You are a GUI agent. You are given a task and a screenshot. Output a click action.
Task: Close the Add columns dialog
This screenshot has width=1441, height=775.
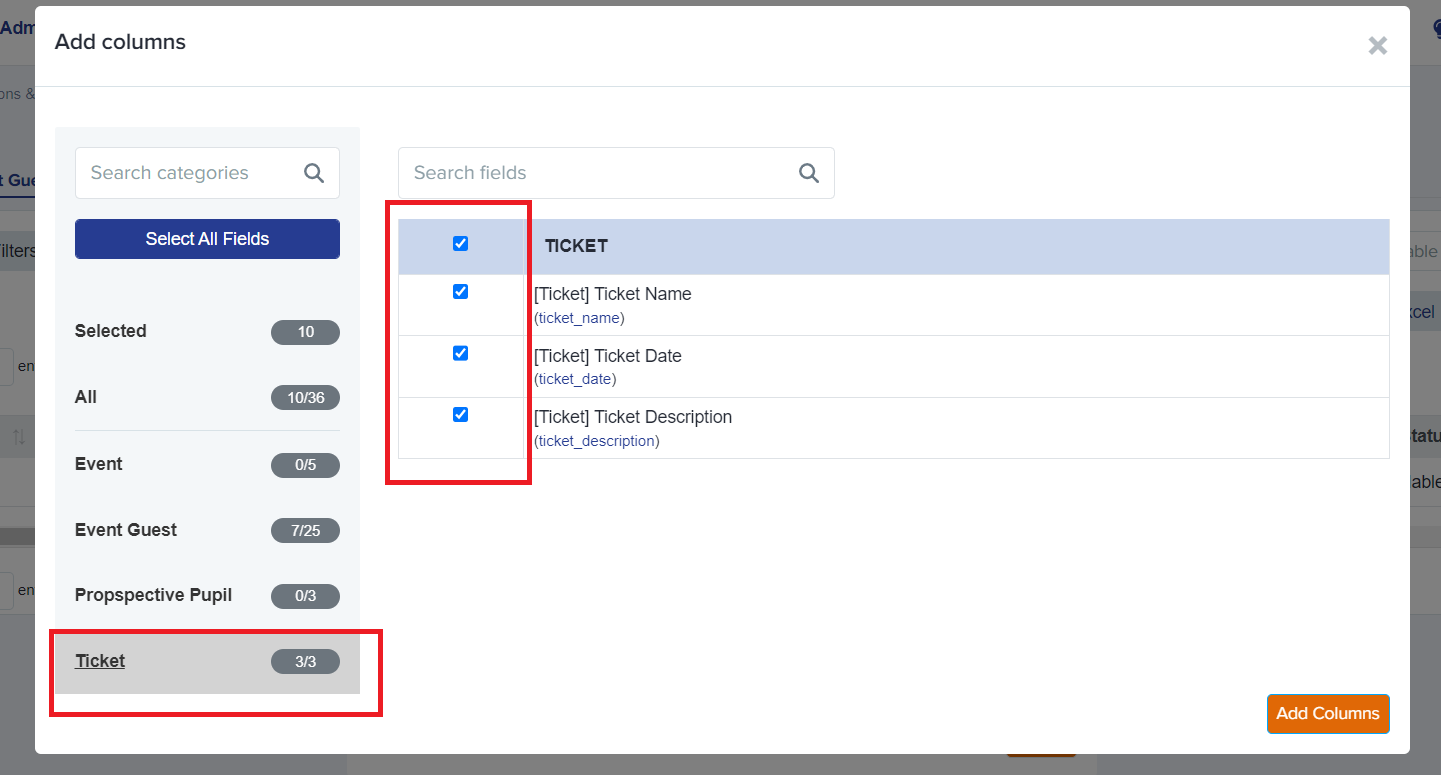point(1377,45)
